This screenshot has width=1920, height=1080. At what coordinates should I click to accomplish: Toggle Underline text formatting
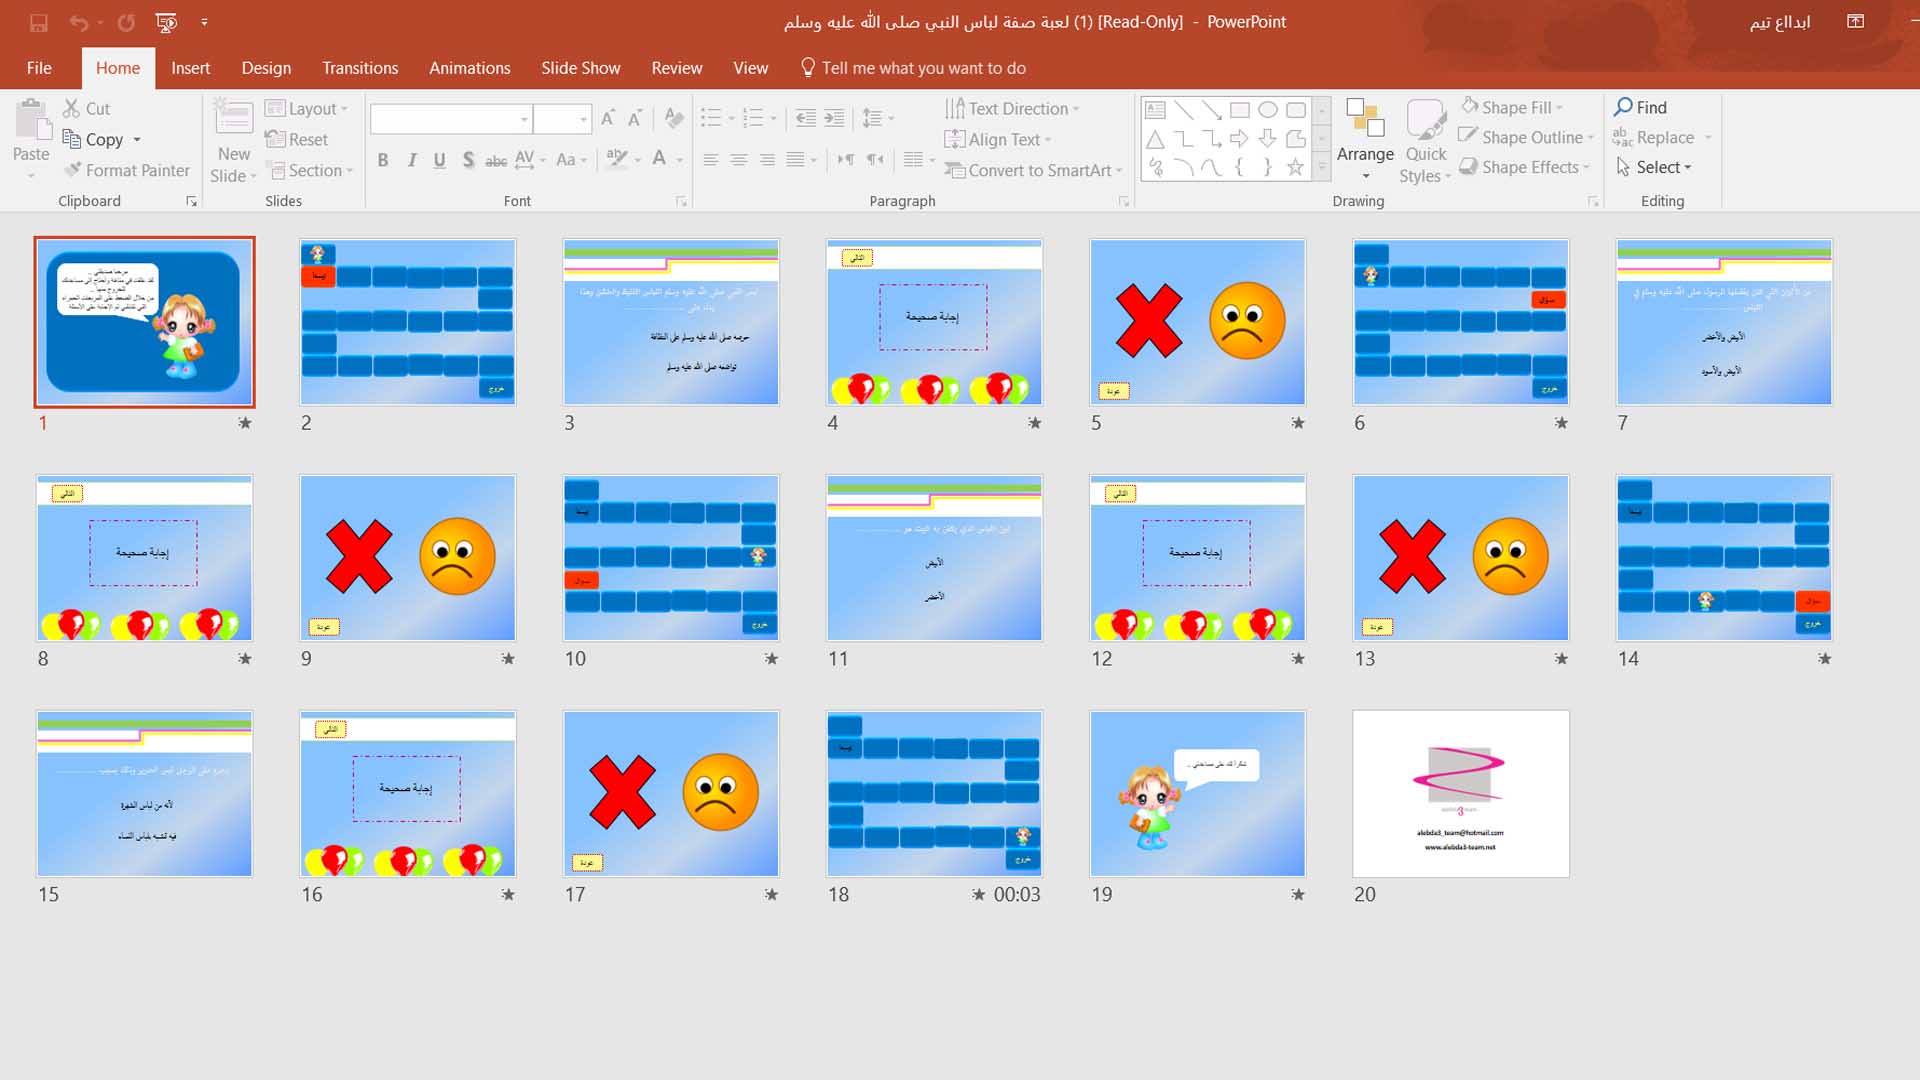(x=439, y=160)
